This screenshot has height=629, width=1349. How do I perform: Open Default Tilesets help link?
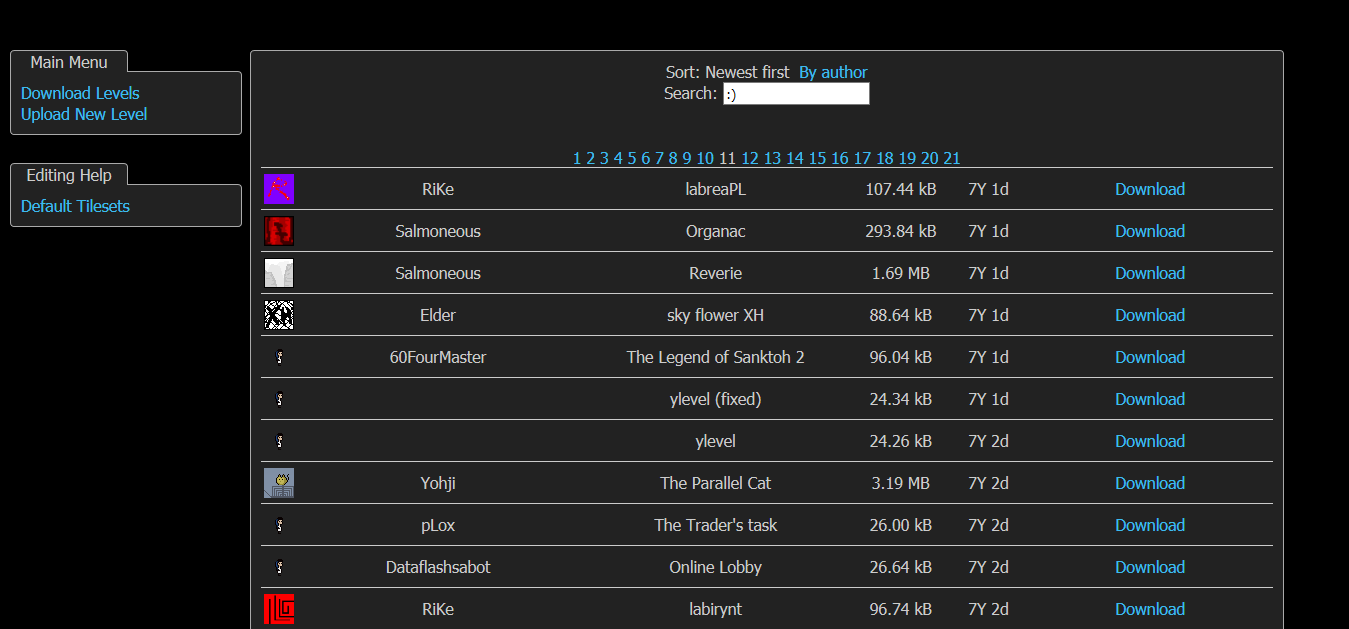point(75,206)
